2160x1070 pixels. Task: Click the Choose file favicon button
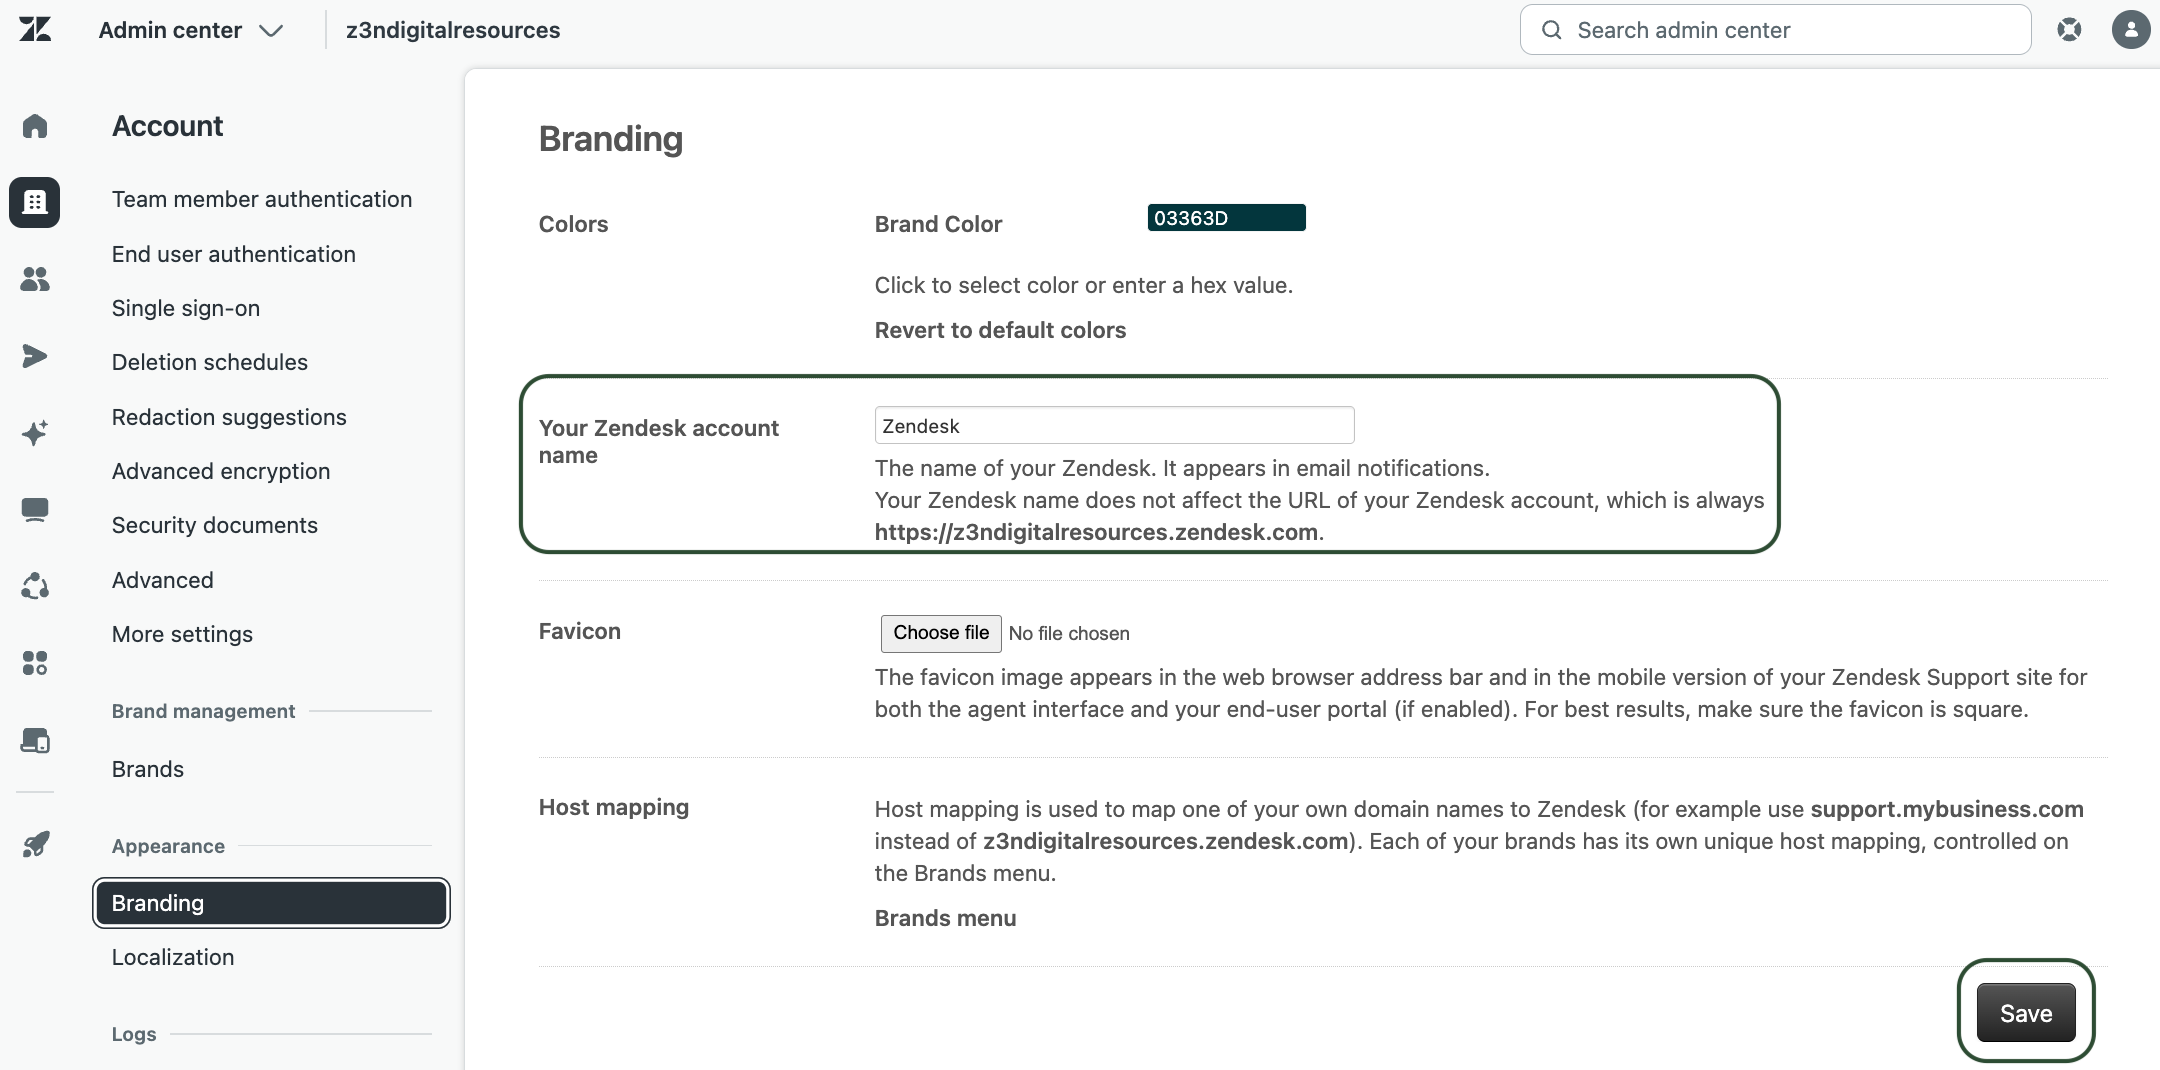pos(941,633)
